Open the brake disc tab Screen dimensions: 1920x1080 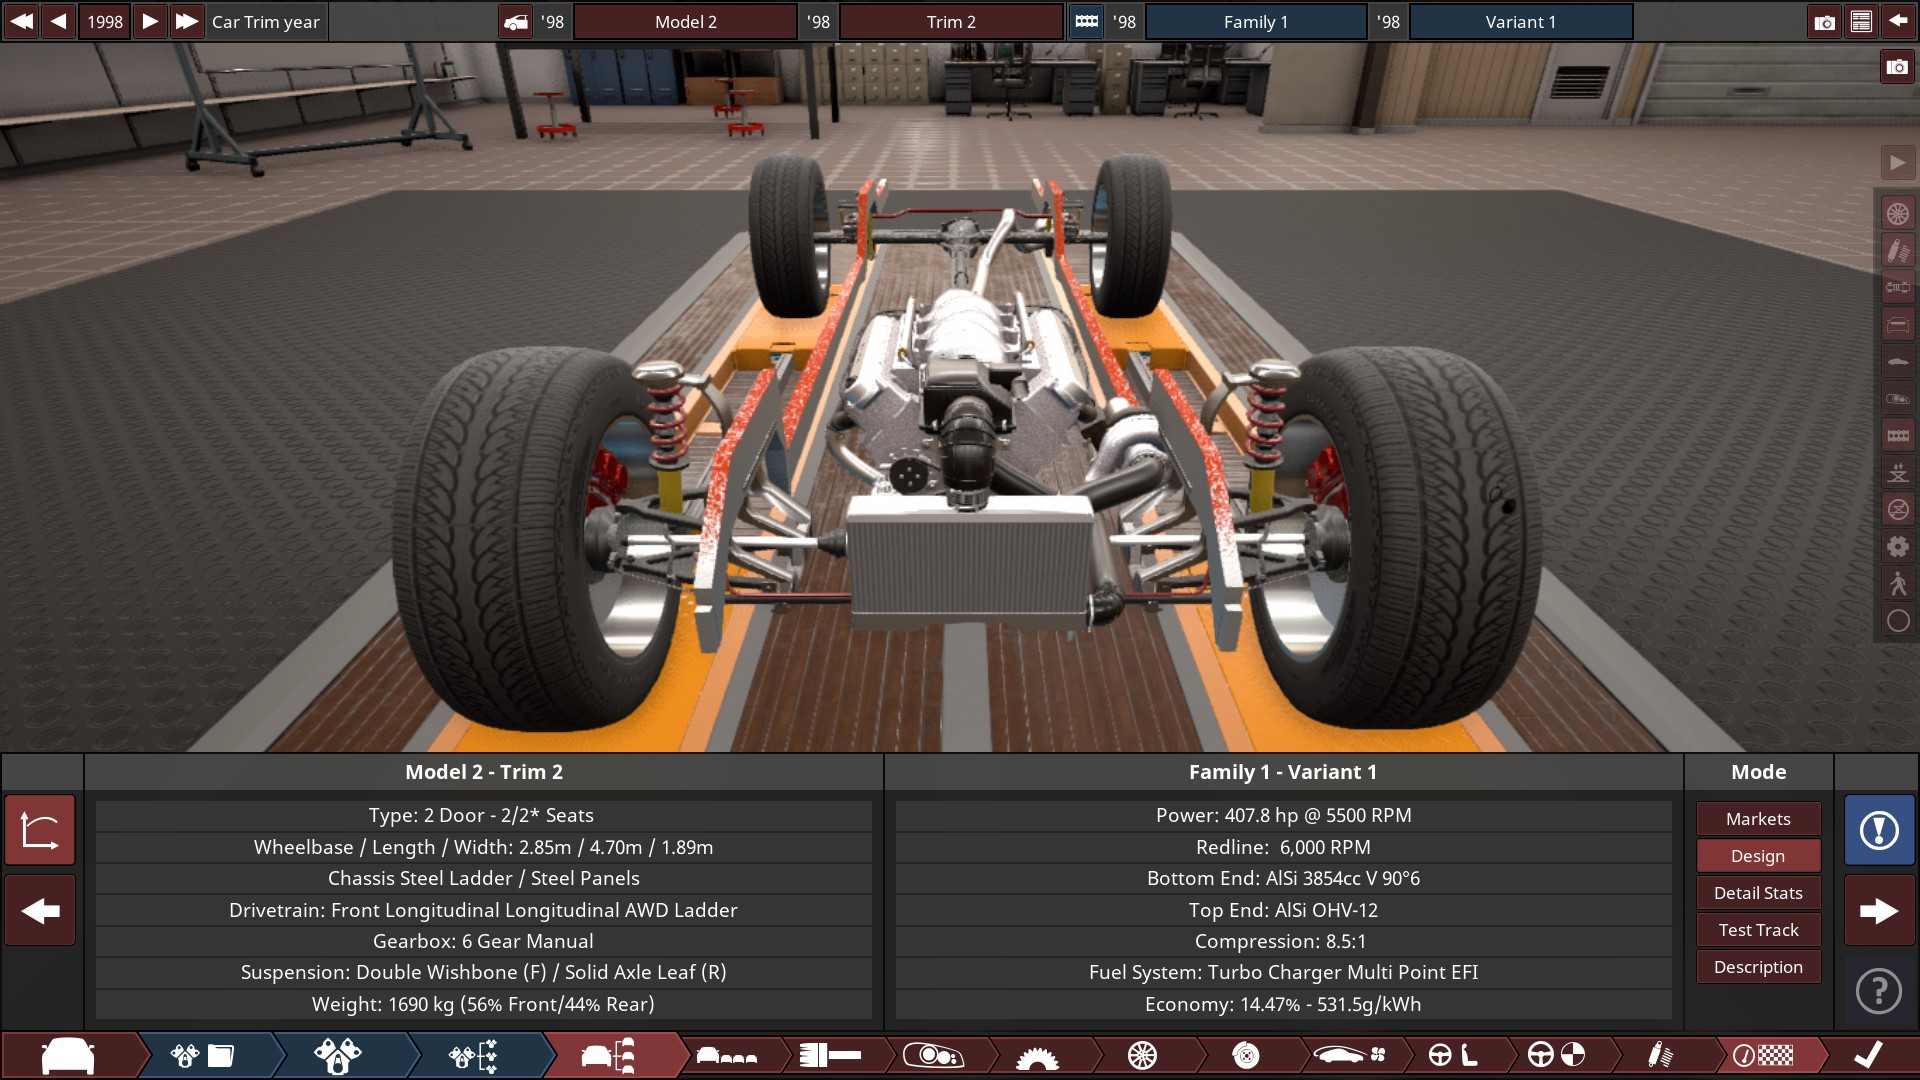click(x=1246, y=1055)
